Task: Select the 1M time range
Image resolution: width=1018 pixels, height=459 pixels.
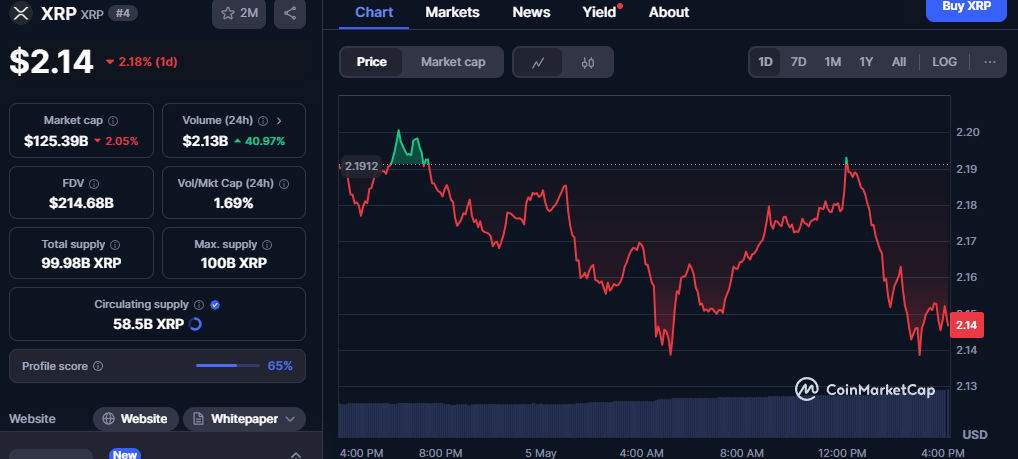Action: 832,62
